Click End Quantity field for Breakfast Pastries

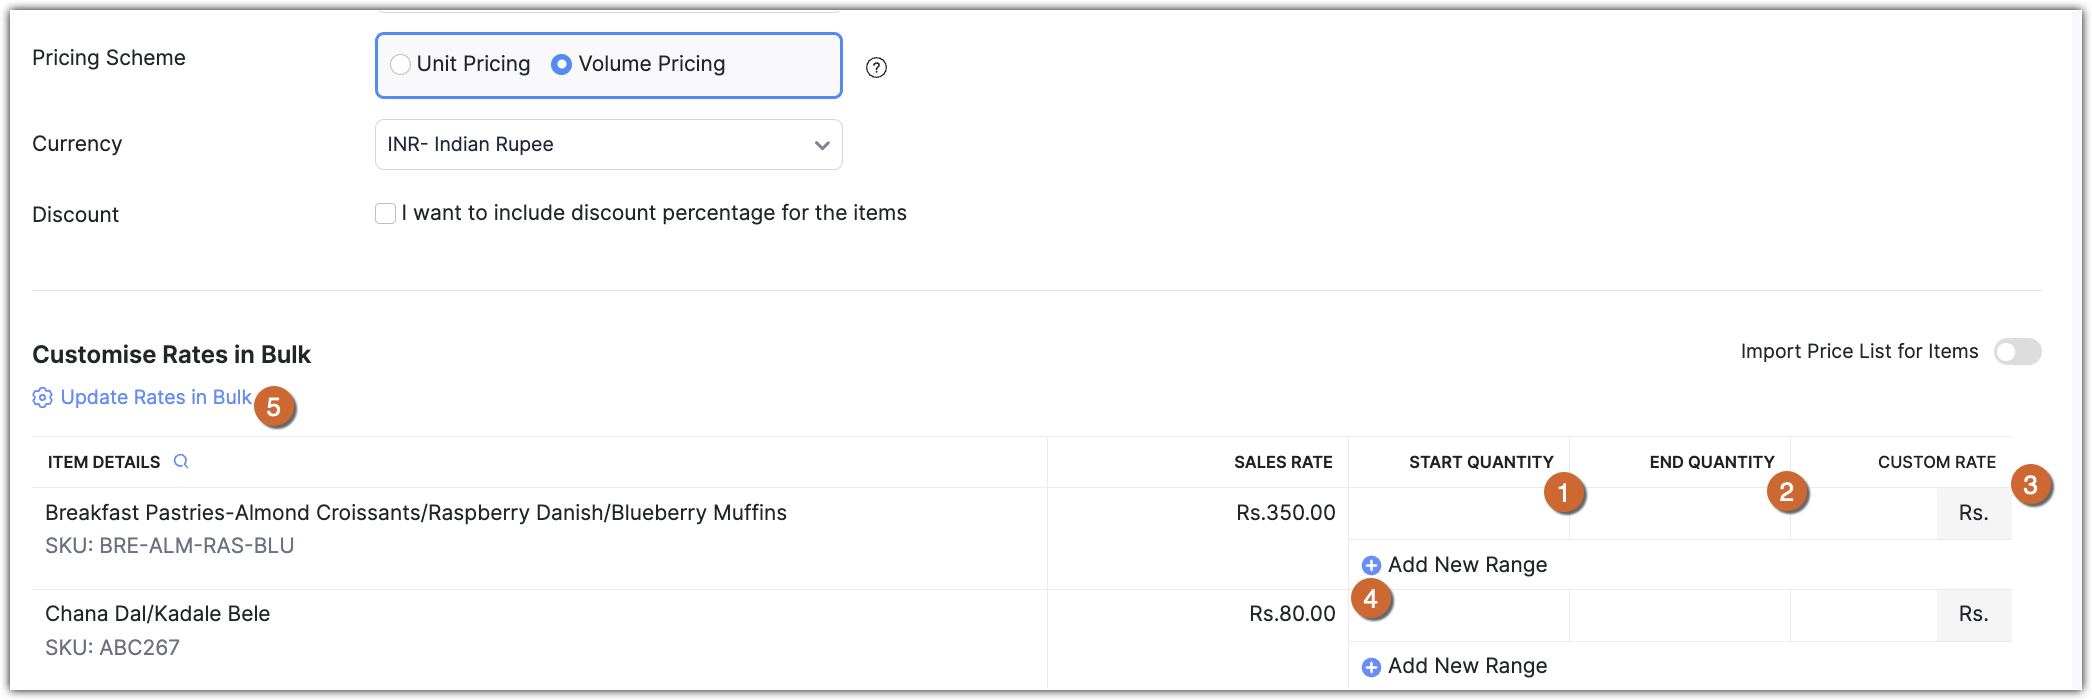coord(1680,514)
